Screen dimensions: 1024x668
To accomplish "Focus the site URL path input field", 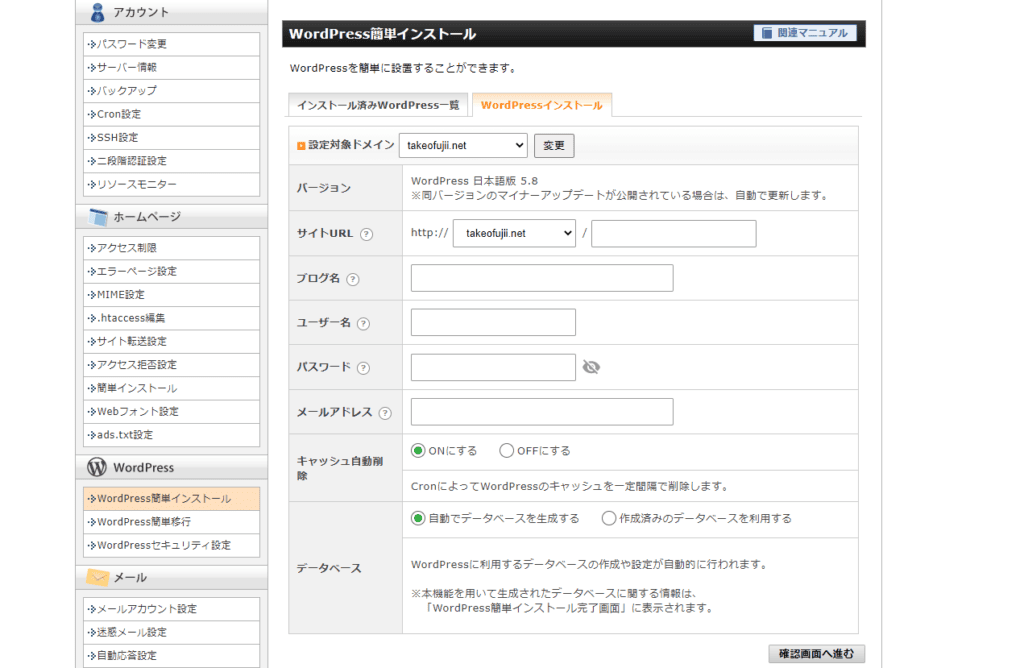I will coord(673,233).
